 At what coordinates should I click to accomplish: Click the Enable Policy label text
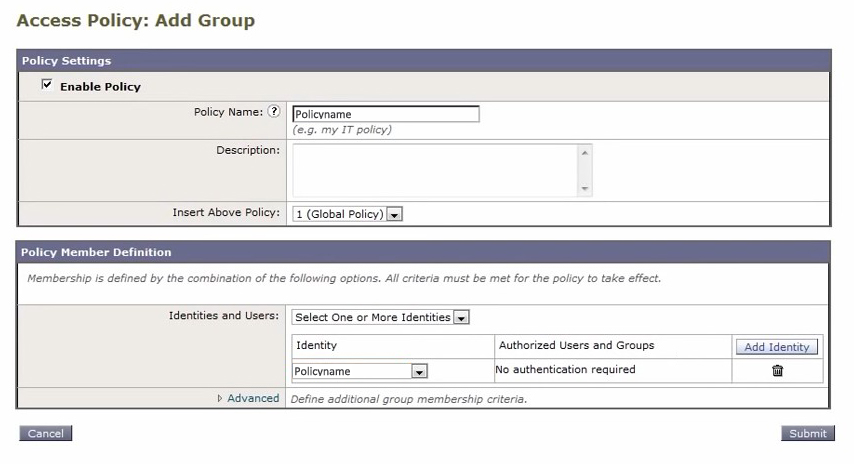[x=100, y=87]
